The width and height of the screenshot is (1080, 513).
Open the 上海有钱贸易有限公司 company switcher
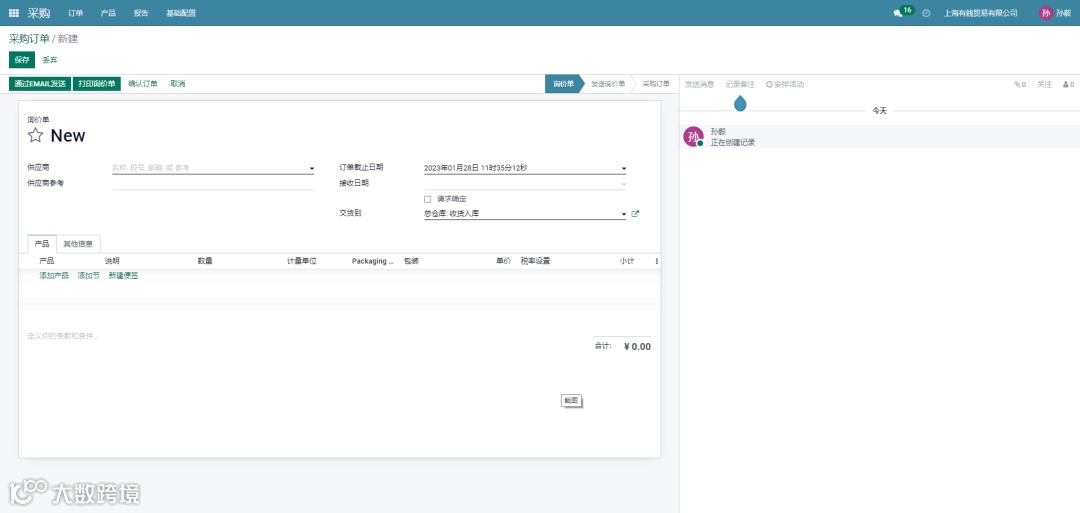tap(980, 13)
